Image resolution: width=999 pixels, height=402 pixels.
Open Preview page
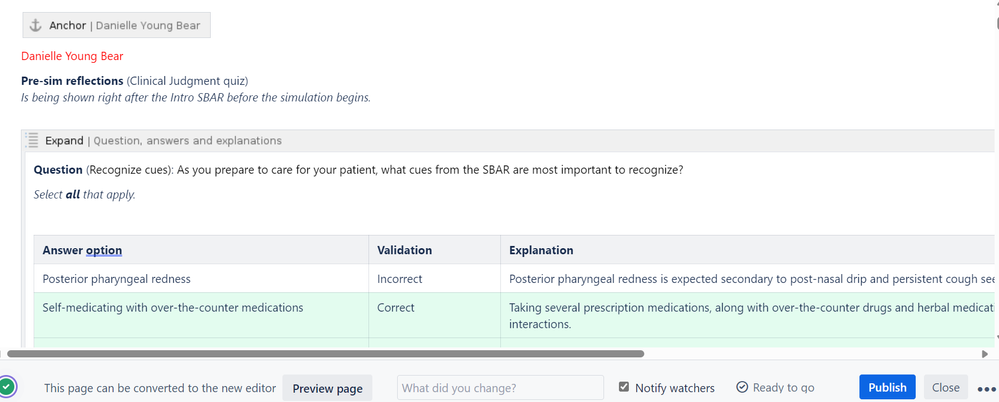pyautogui.click(x=327, y=388)
